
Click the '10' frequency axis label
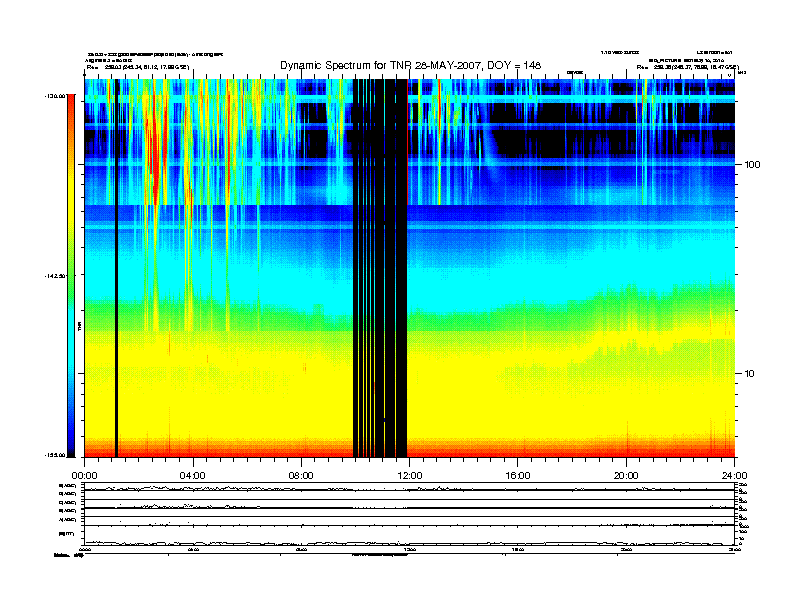click(x=750, y=374)
